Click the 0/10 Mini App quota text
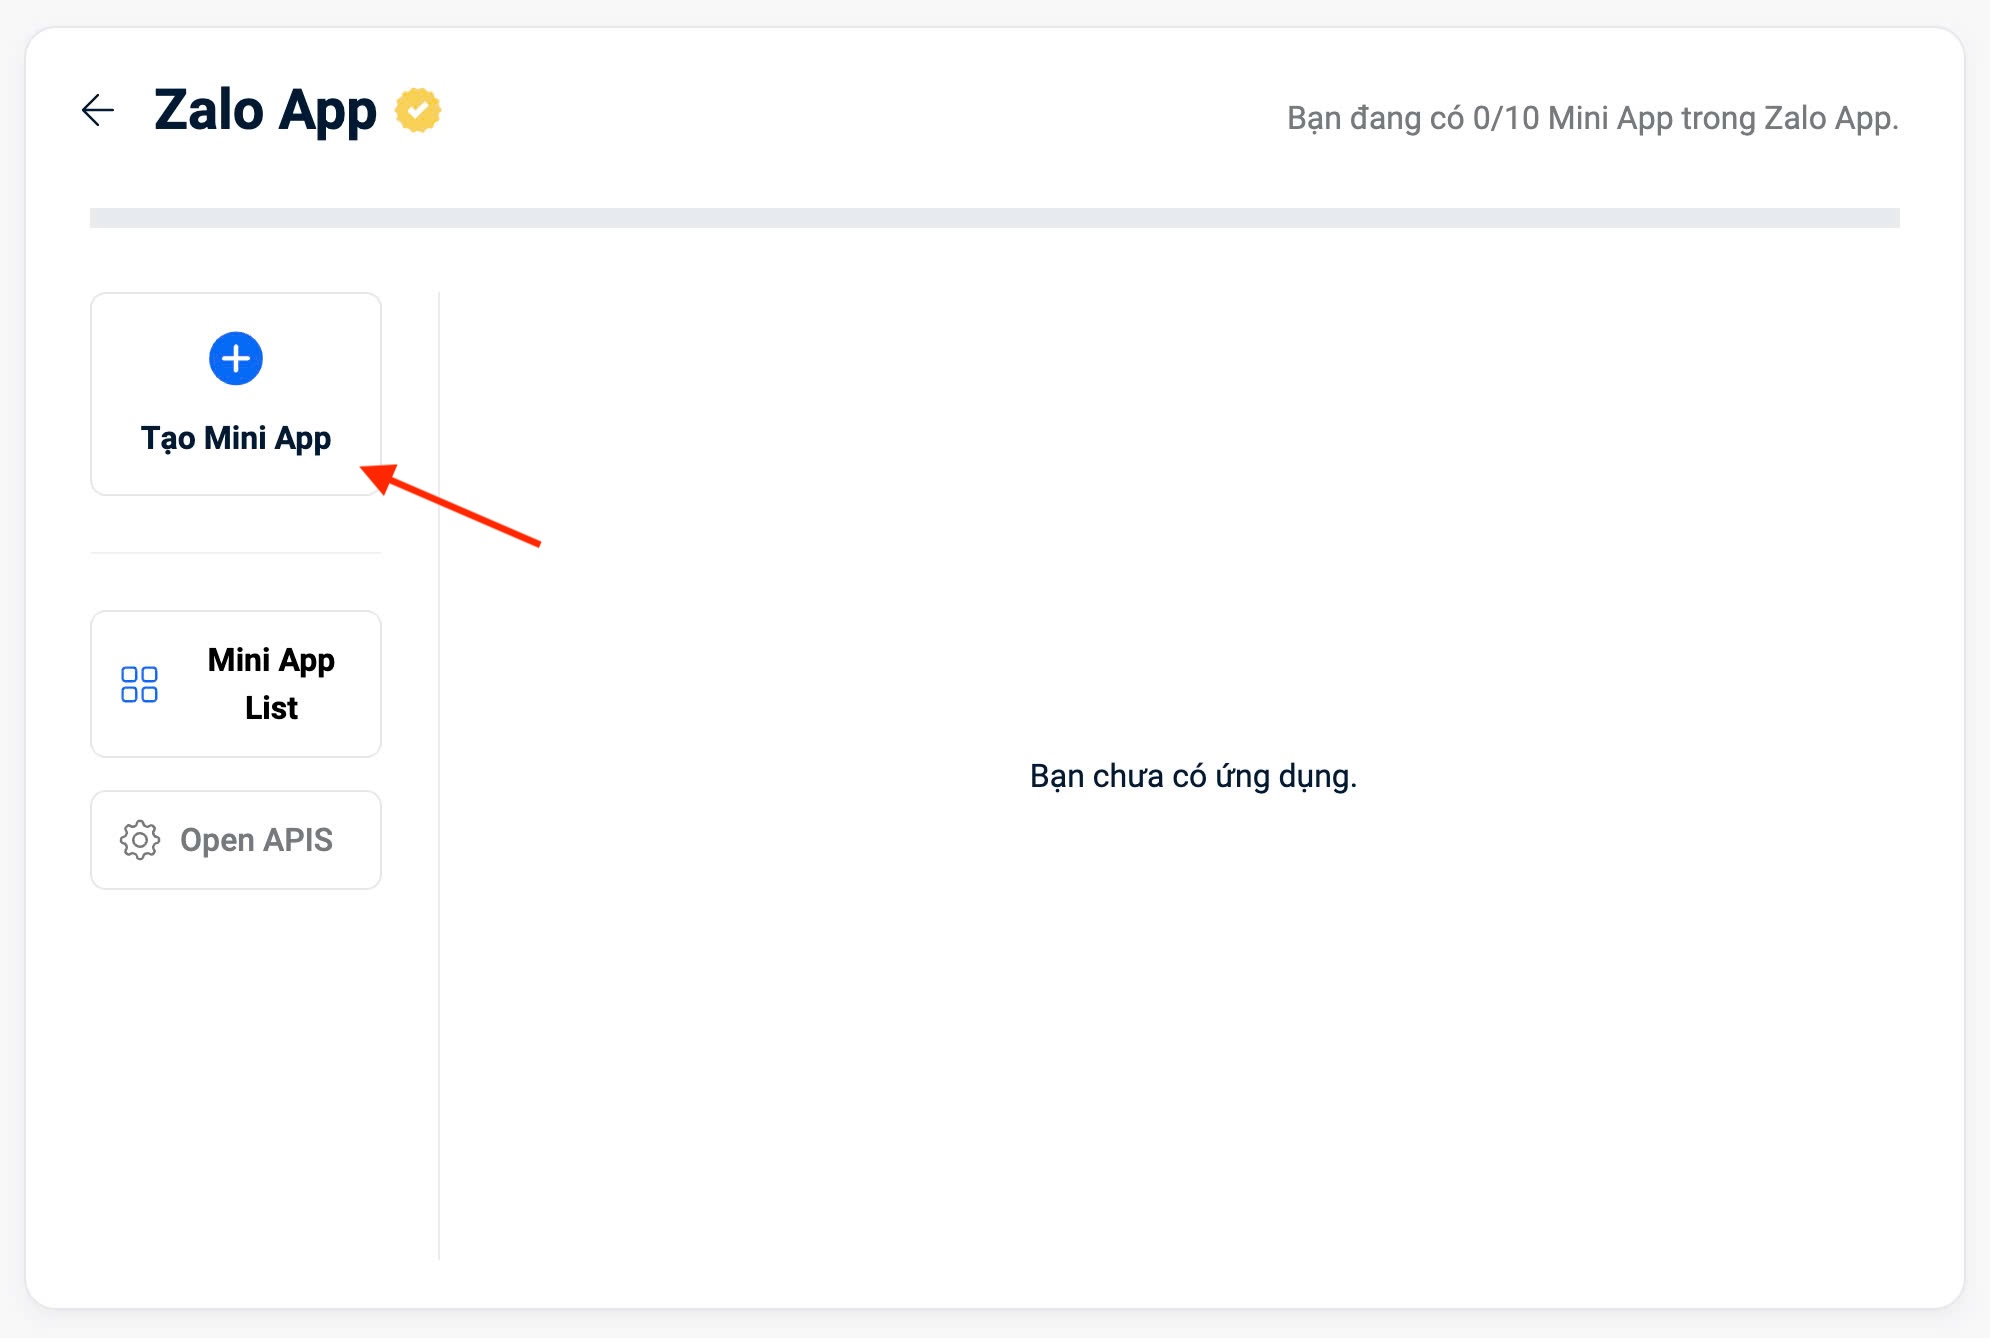The image size is (1990, 1338). coord(1592,118)
